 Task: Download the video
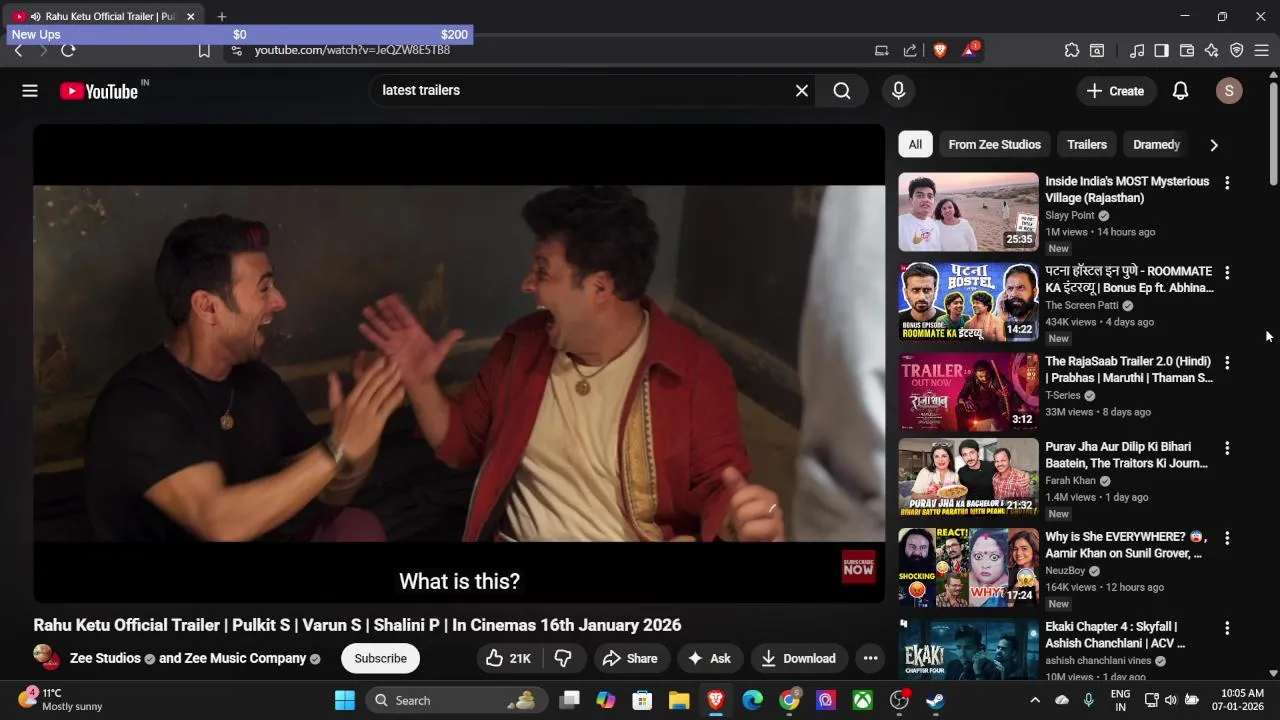coord(798,658)
